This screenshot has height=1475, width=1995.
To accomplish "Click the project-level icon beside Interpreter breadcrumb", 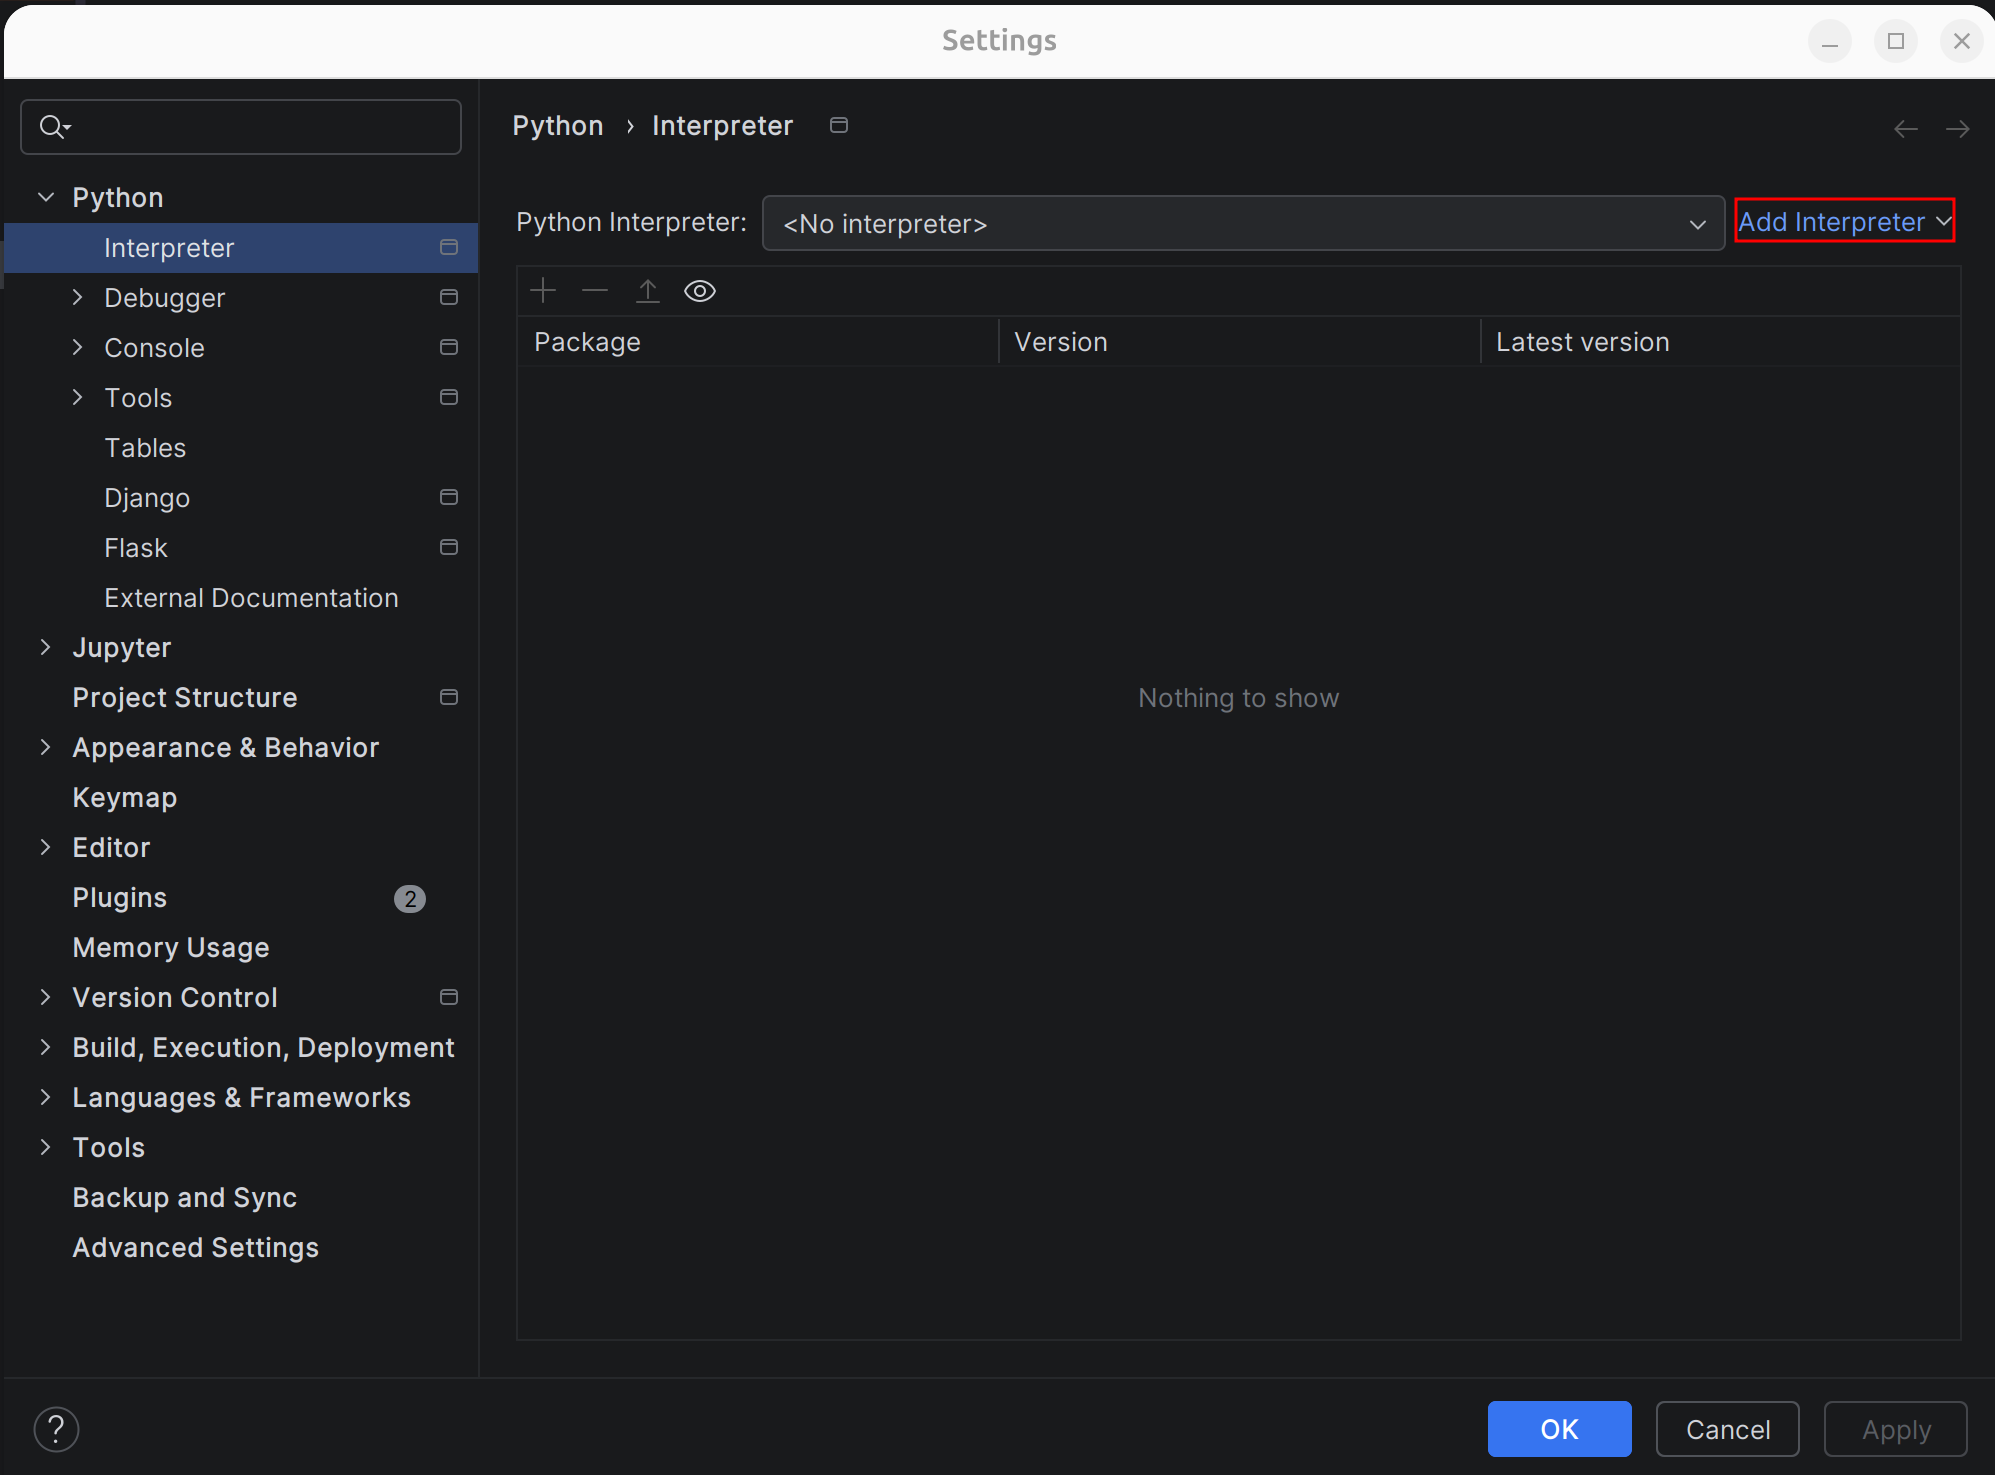I will [839, 125].
